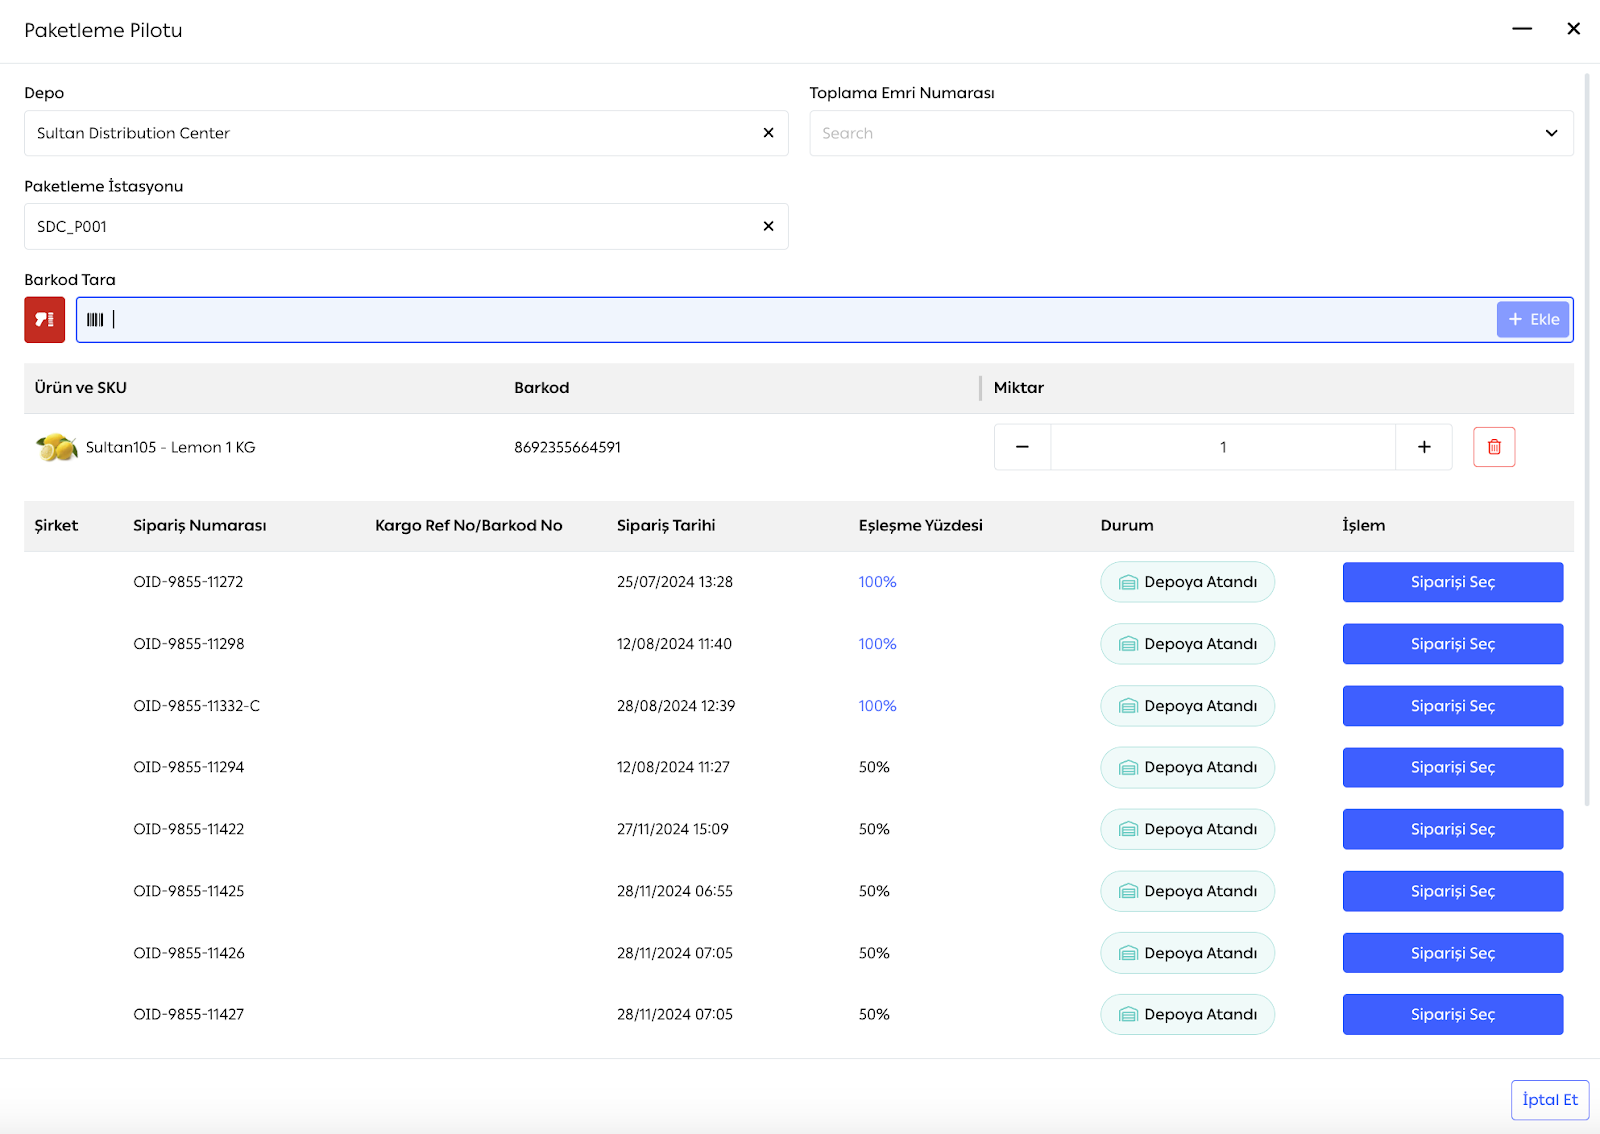Select order OID-9855-11332-C with Siparişi Seç
This screenshot has width=1600, height=1134.
(x=1452, y=706)
